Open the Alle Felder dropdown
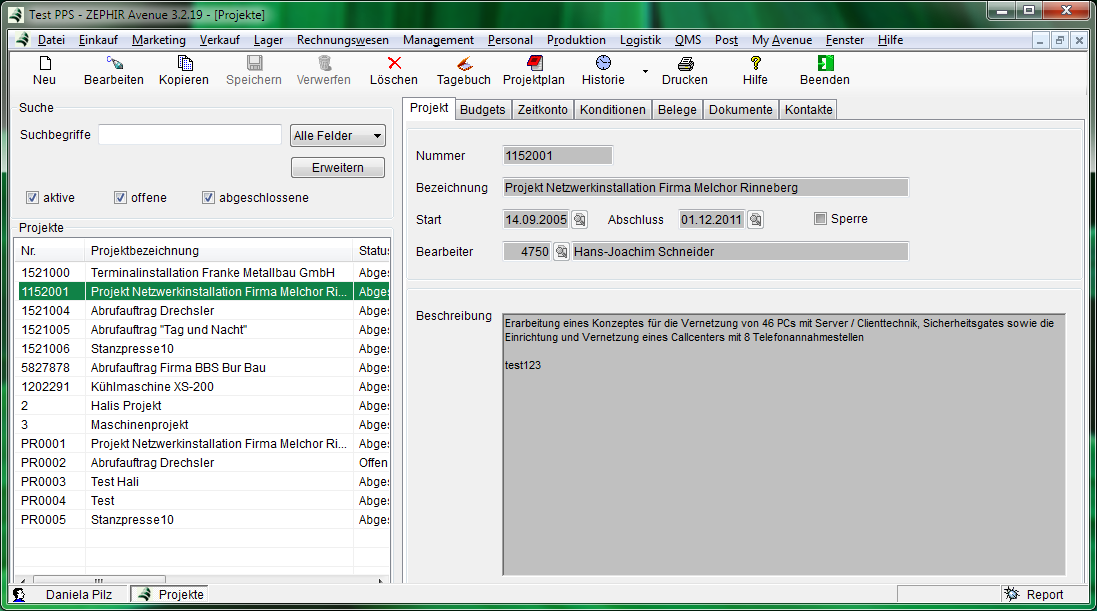 (338, 136)
